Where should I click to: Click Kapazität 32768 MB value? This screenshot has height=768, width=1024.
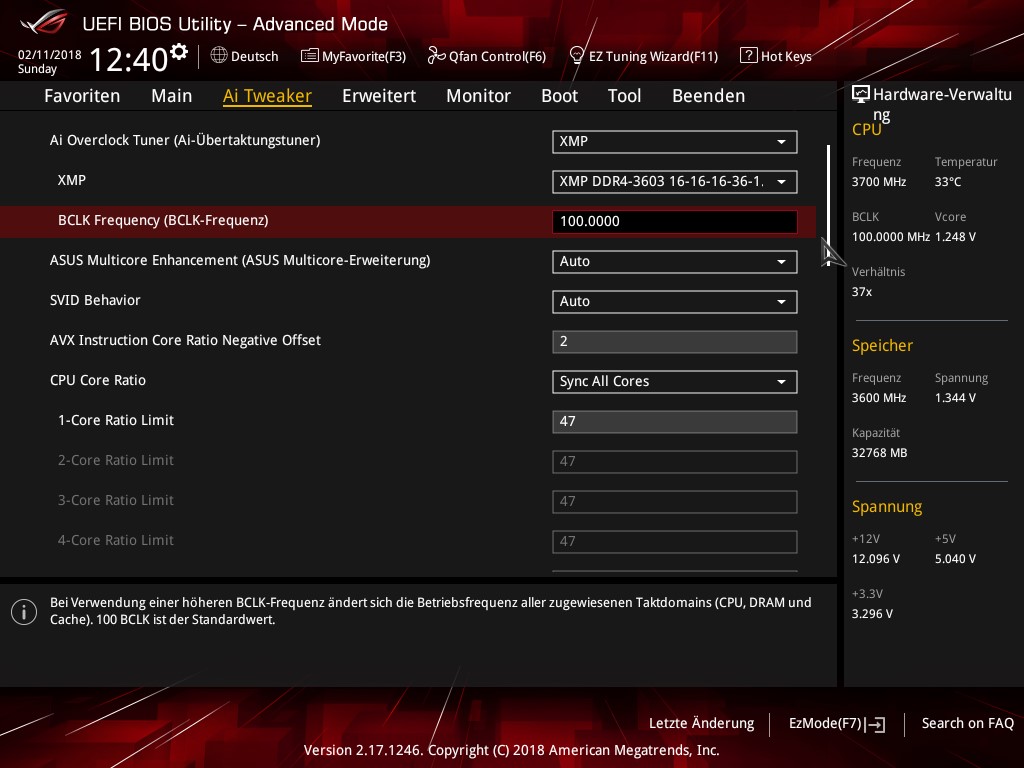point(879,453)
